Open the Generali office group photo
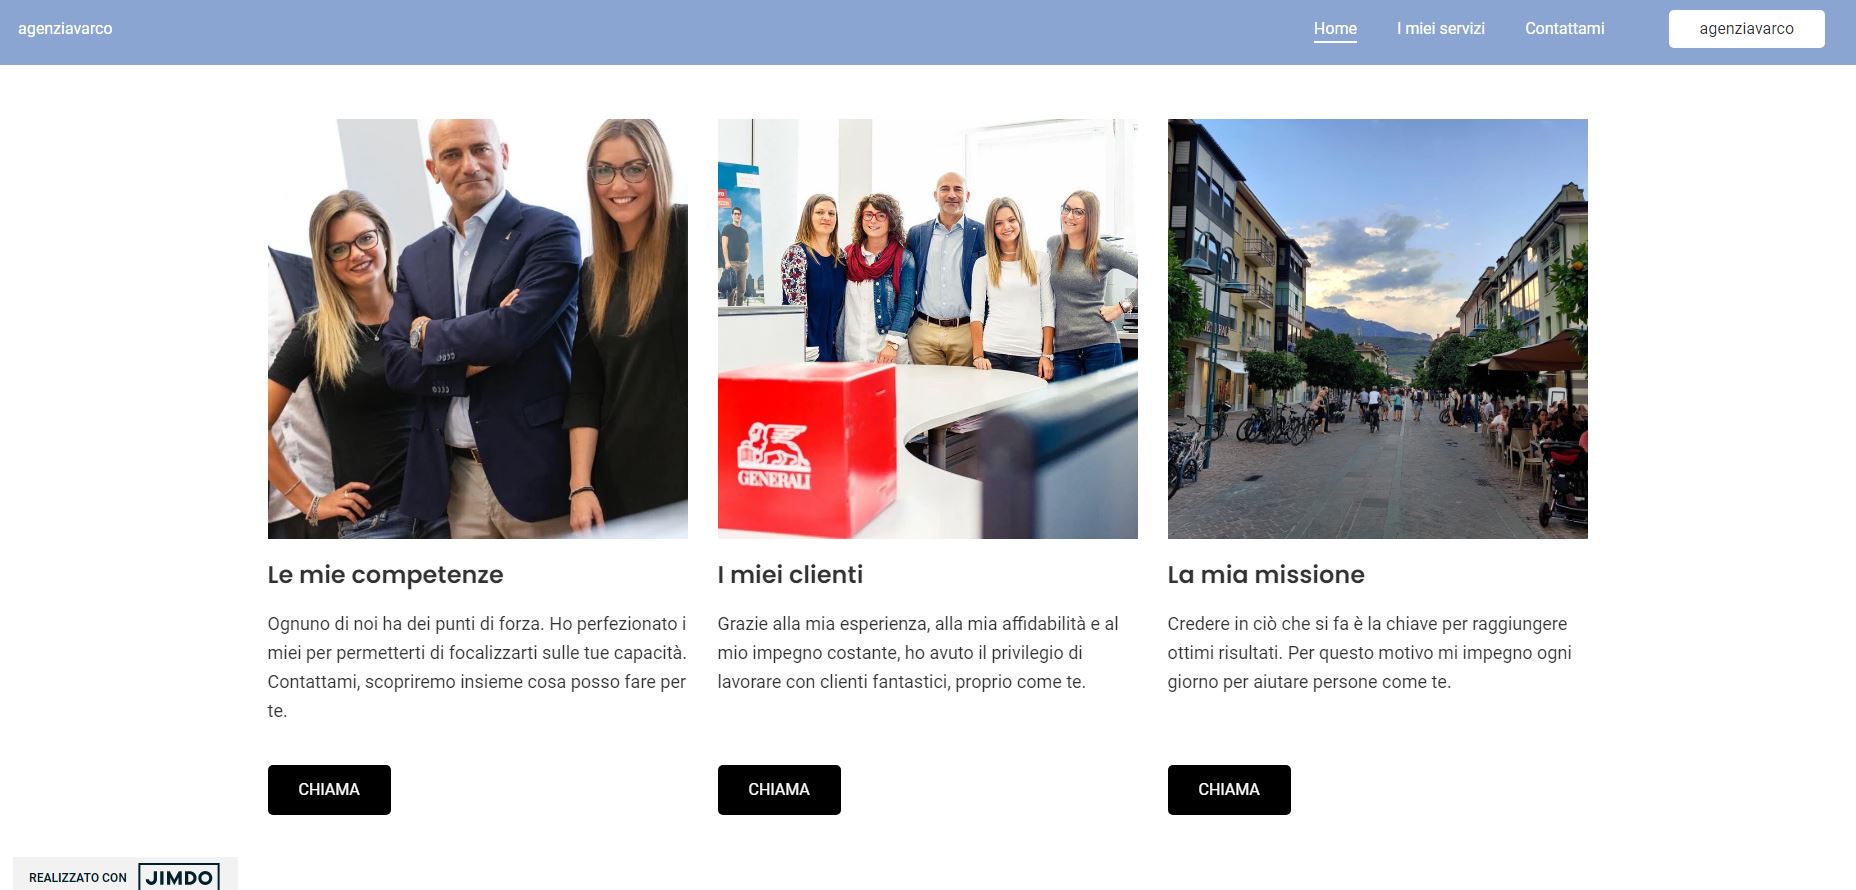Screen dimensions: 1856x890 tap(928, 329)
